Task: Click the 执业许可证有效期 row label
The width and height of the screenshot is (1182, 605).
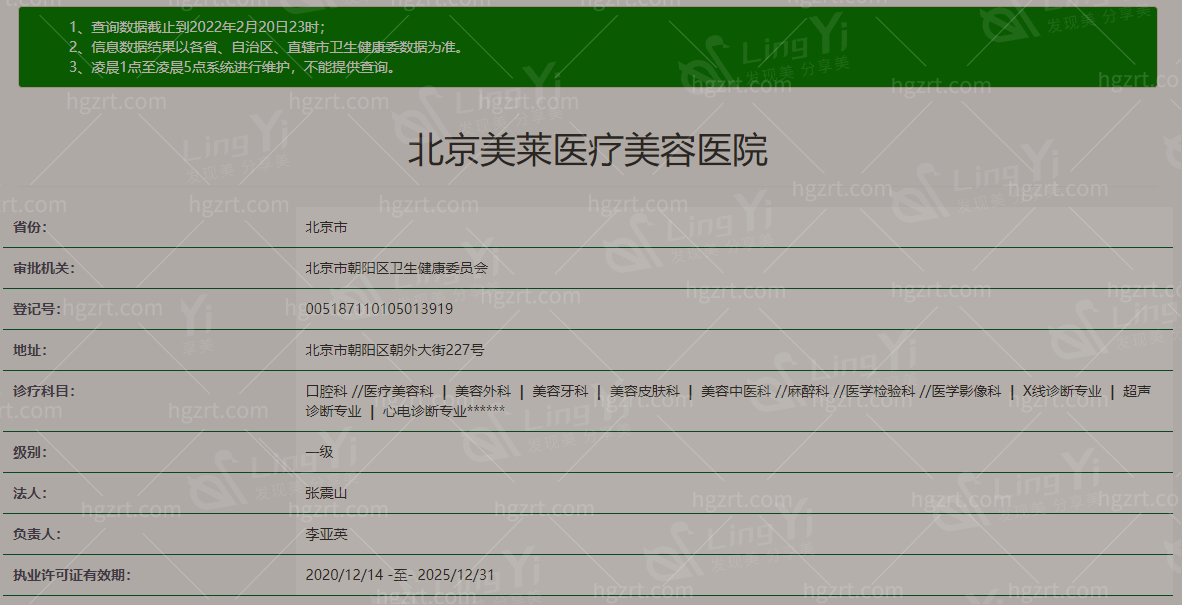Action: pos(71,575)
